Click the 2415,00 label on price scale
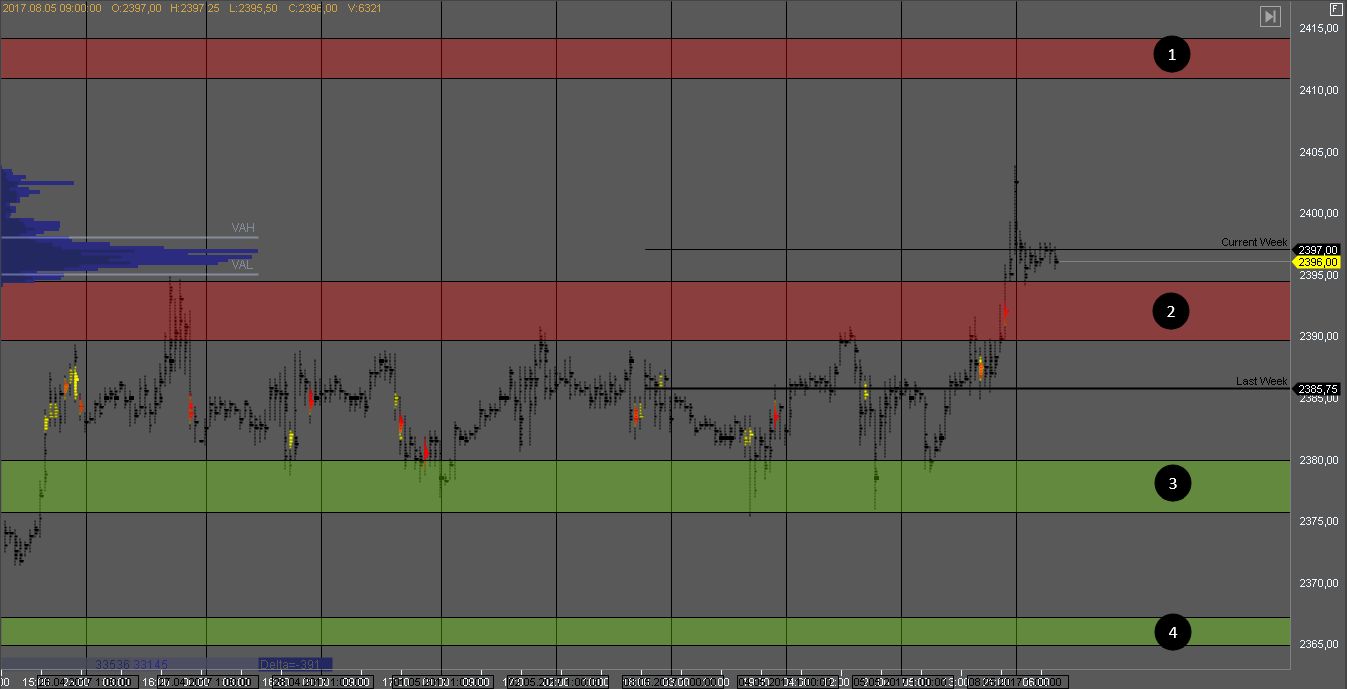1347x689 pixels. coord(1318,29)
